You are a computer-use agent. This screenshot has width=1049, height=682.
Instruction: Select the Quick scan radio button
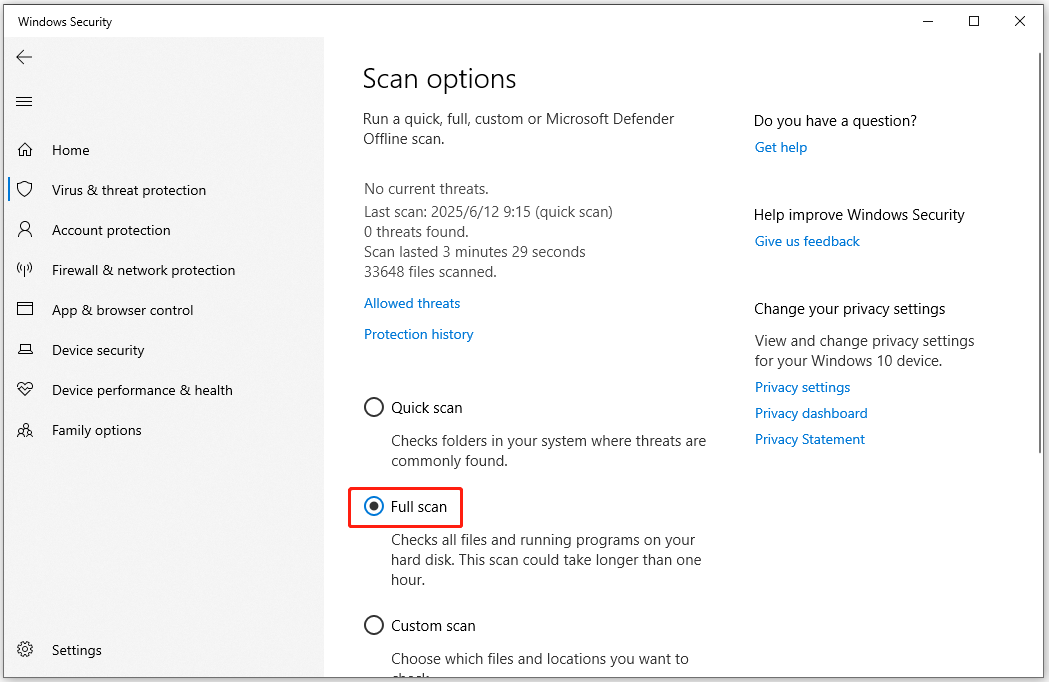pos(374,407)
